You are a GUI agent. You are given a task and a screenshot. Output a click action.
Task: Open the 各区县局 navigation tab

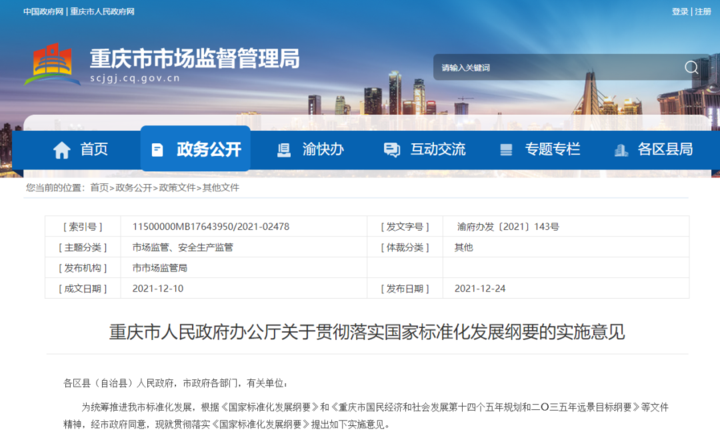click(x=665, y=149)
